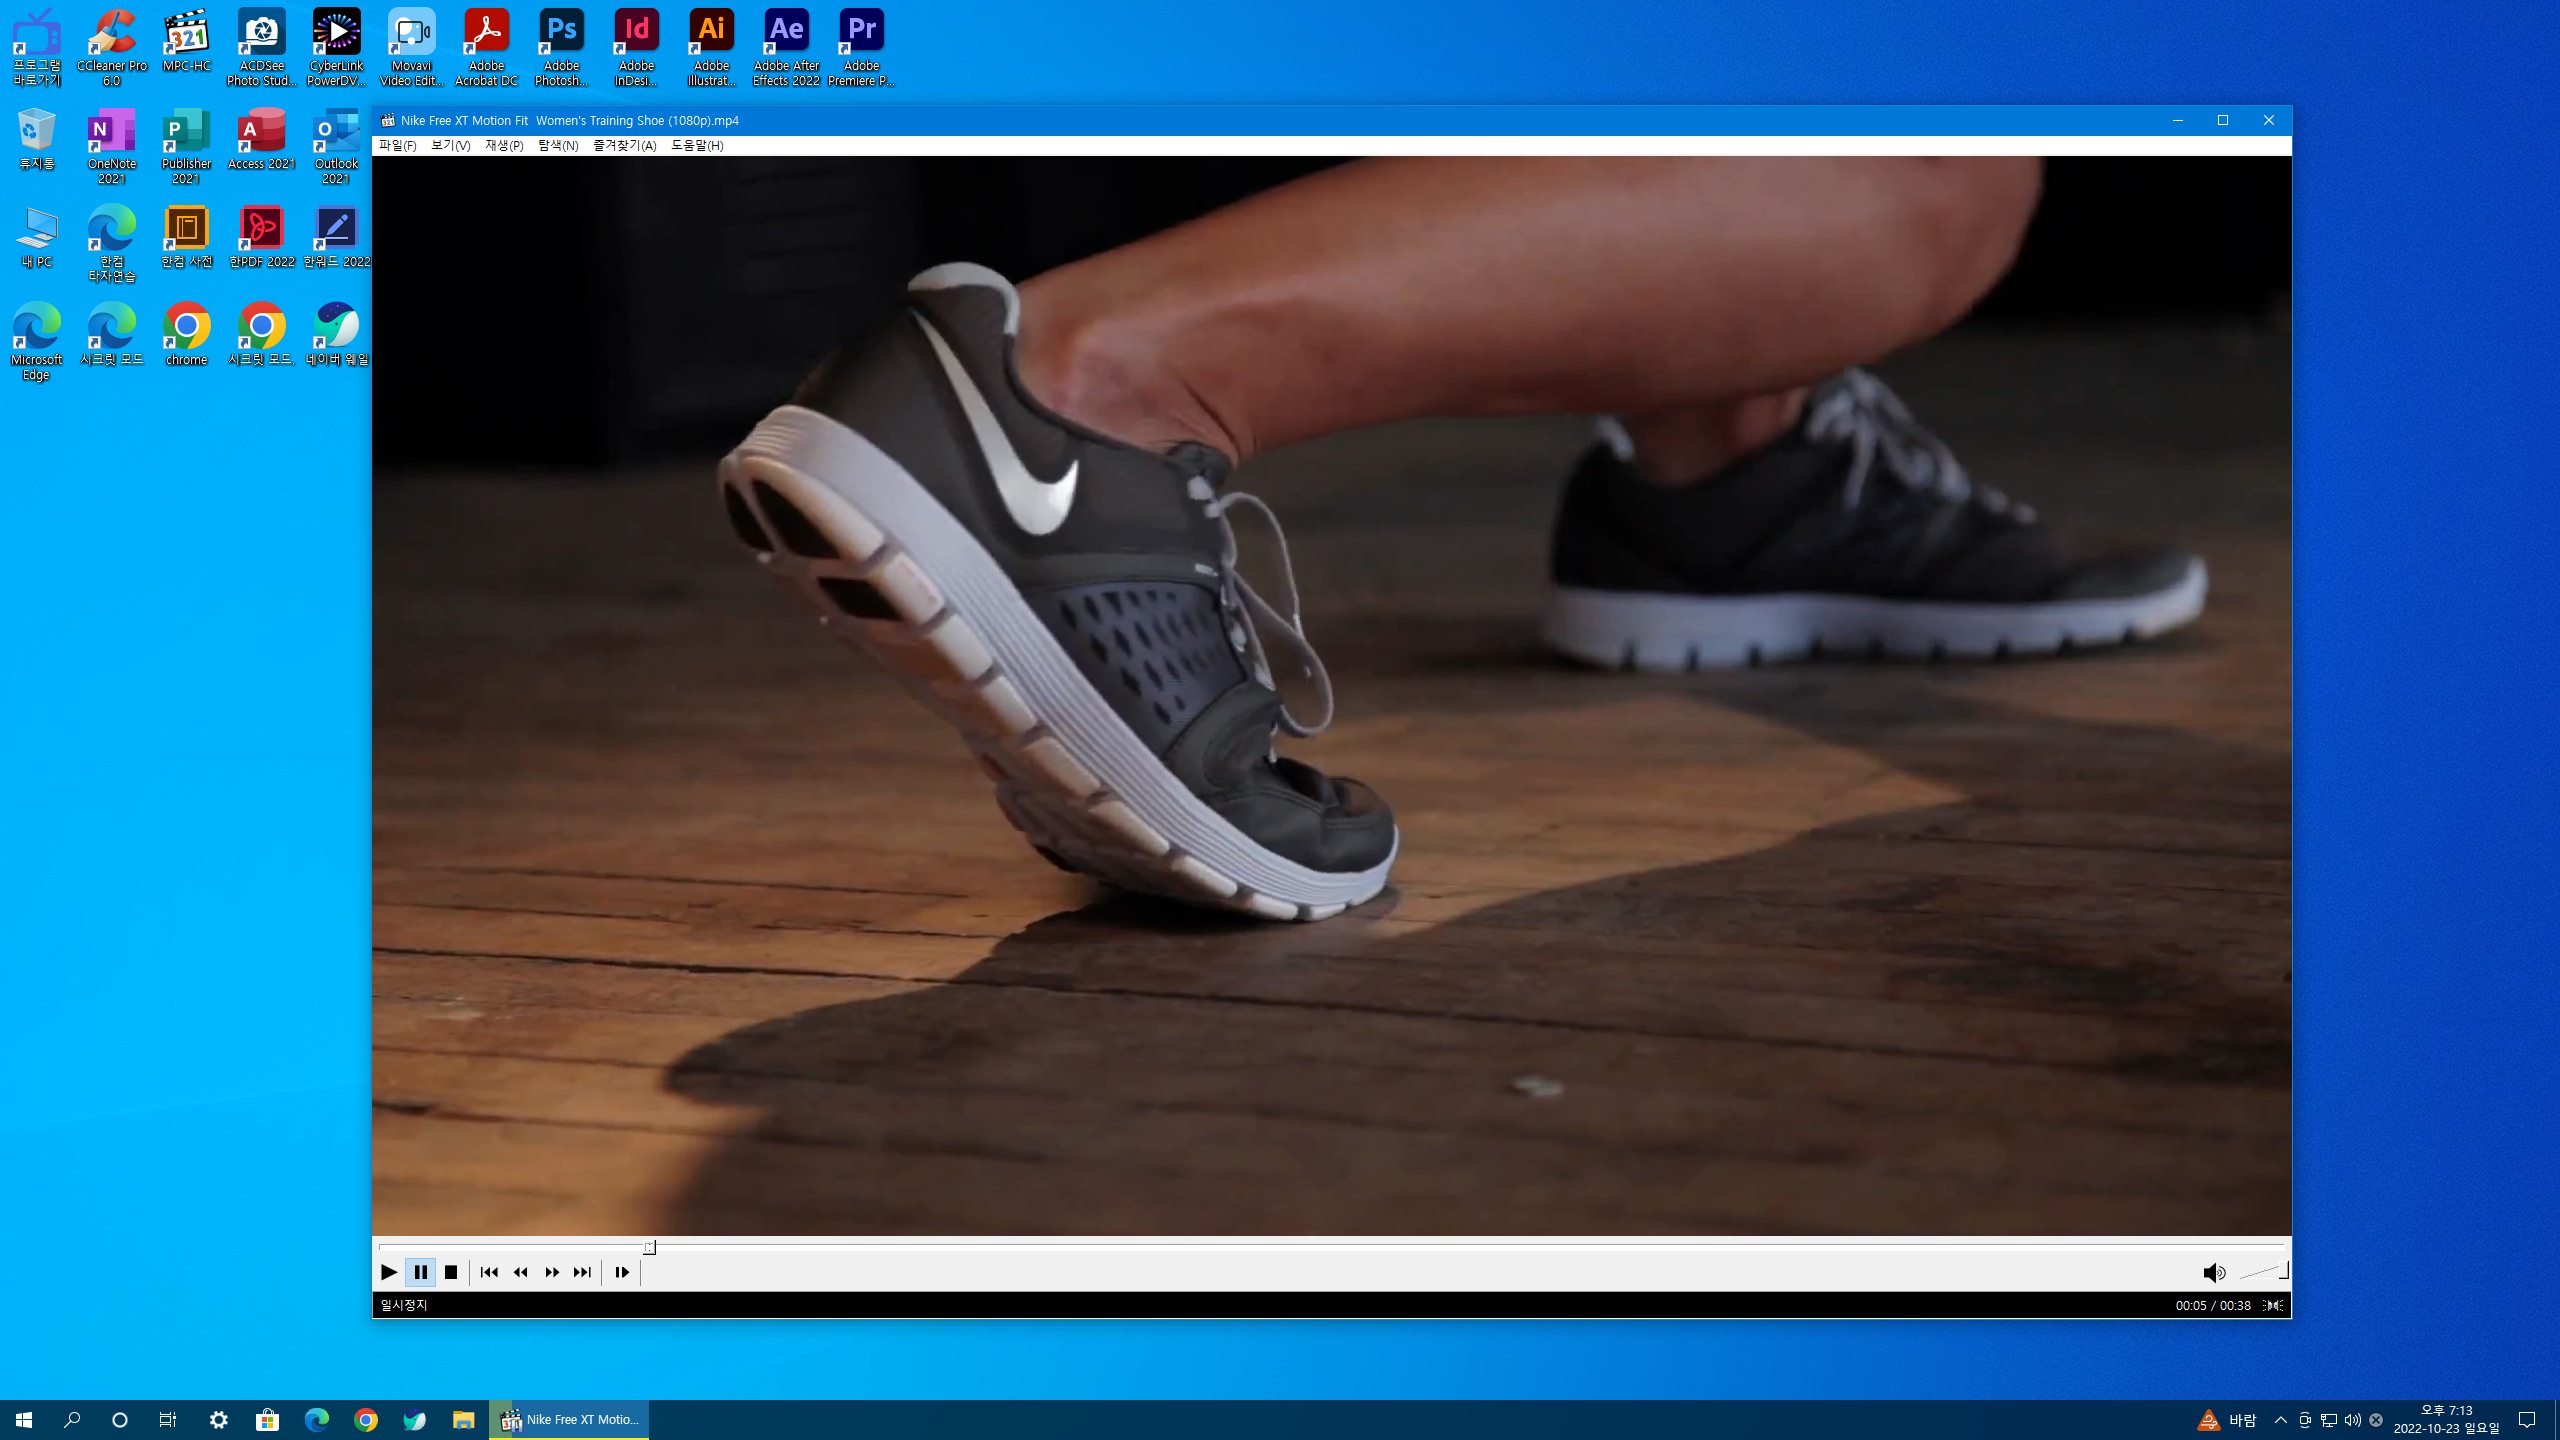Click Nike Free XT taskbar button
2560x1440 pixels.
569,1420
